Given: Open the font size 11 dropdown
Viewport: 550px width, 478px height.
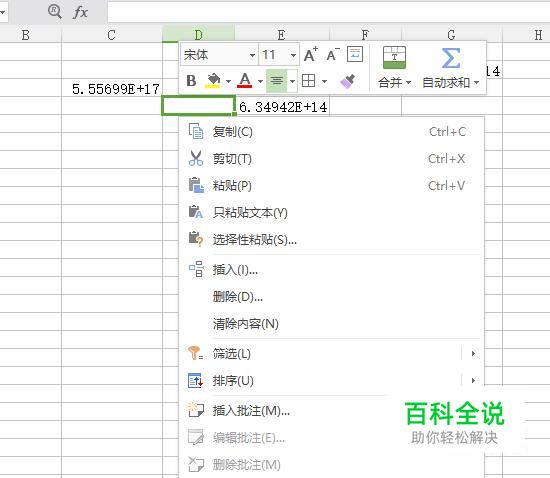Looking at the screenshot, I should pos(293,55).
